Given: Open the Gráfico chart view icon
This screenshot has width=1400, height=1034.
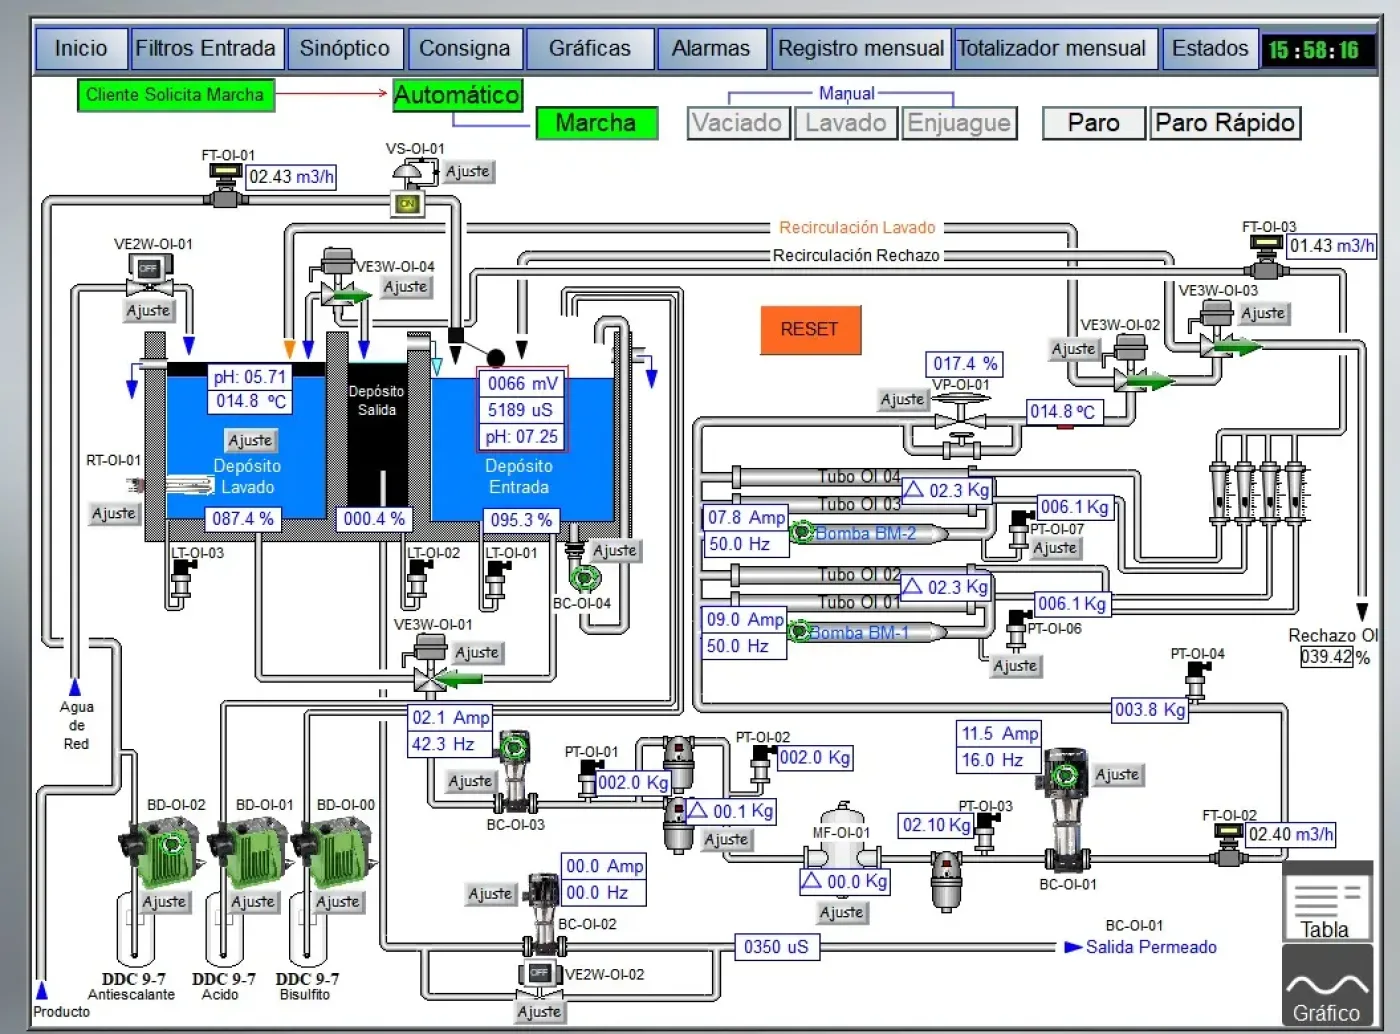Looking at the screenshot, I should coord(1326,987).
